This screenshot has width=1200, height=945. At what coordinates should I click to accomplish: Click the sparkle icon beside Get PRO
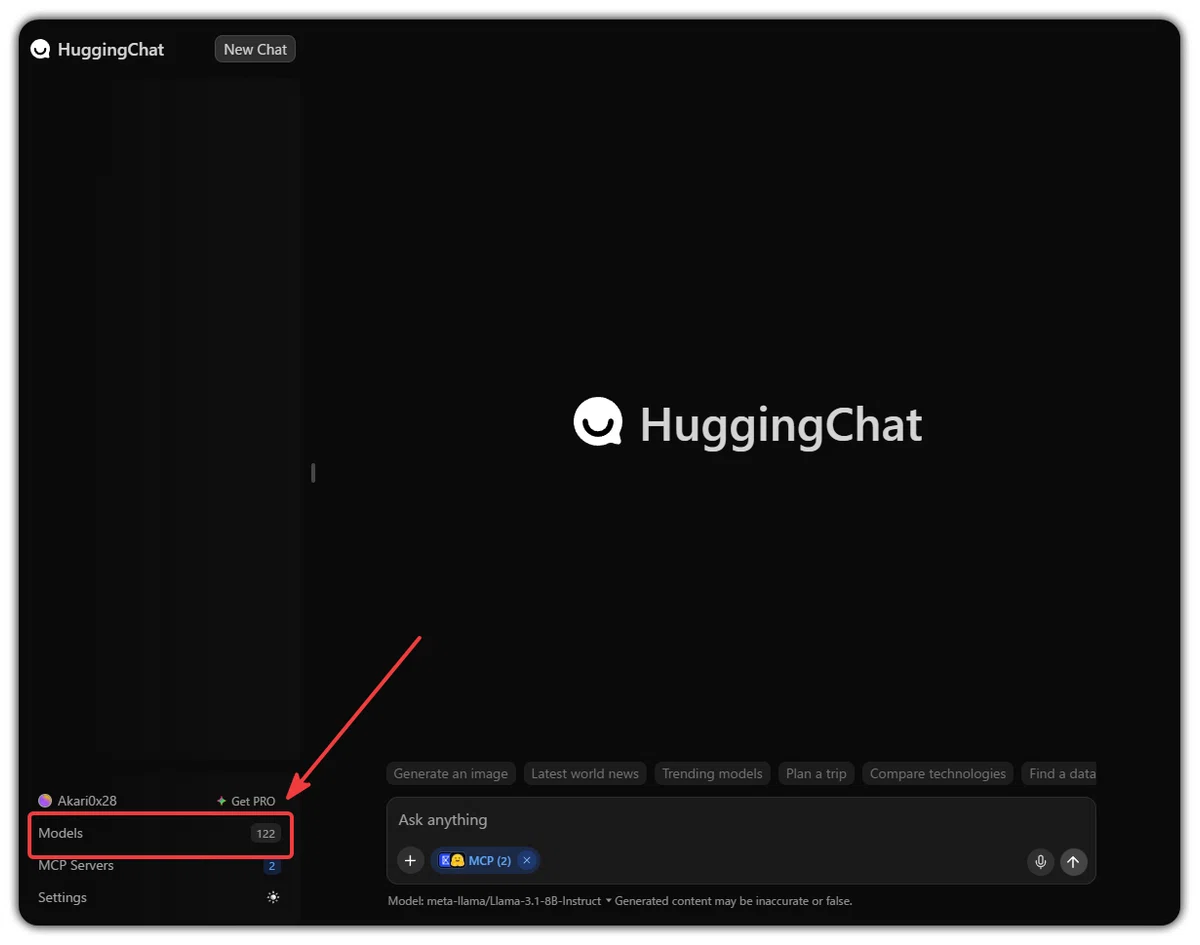tap(222, 801)
